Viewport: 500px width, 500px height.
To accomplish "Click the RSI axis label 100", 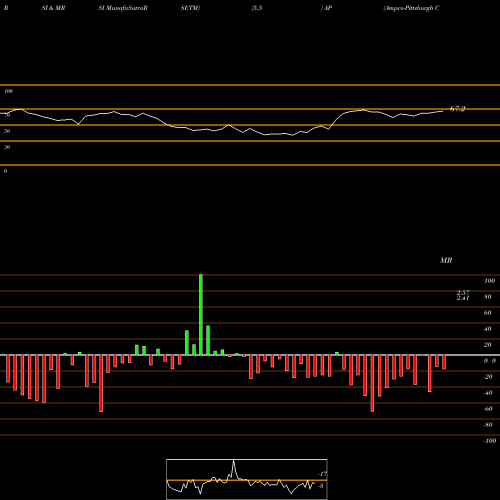I will (8, 91).
